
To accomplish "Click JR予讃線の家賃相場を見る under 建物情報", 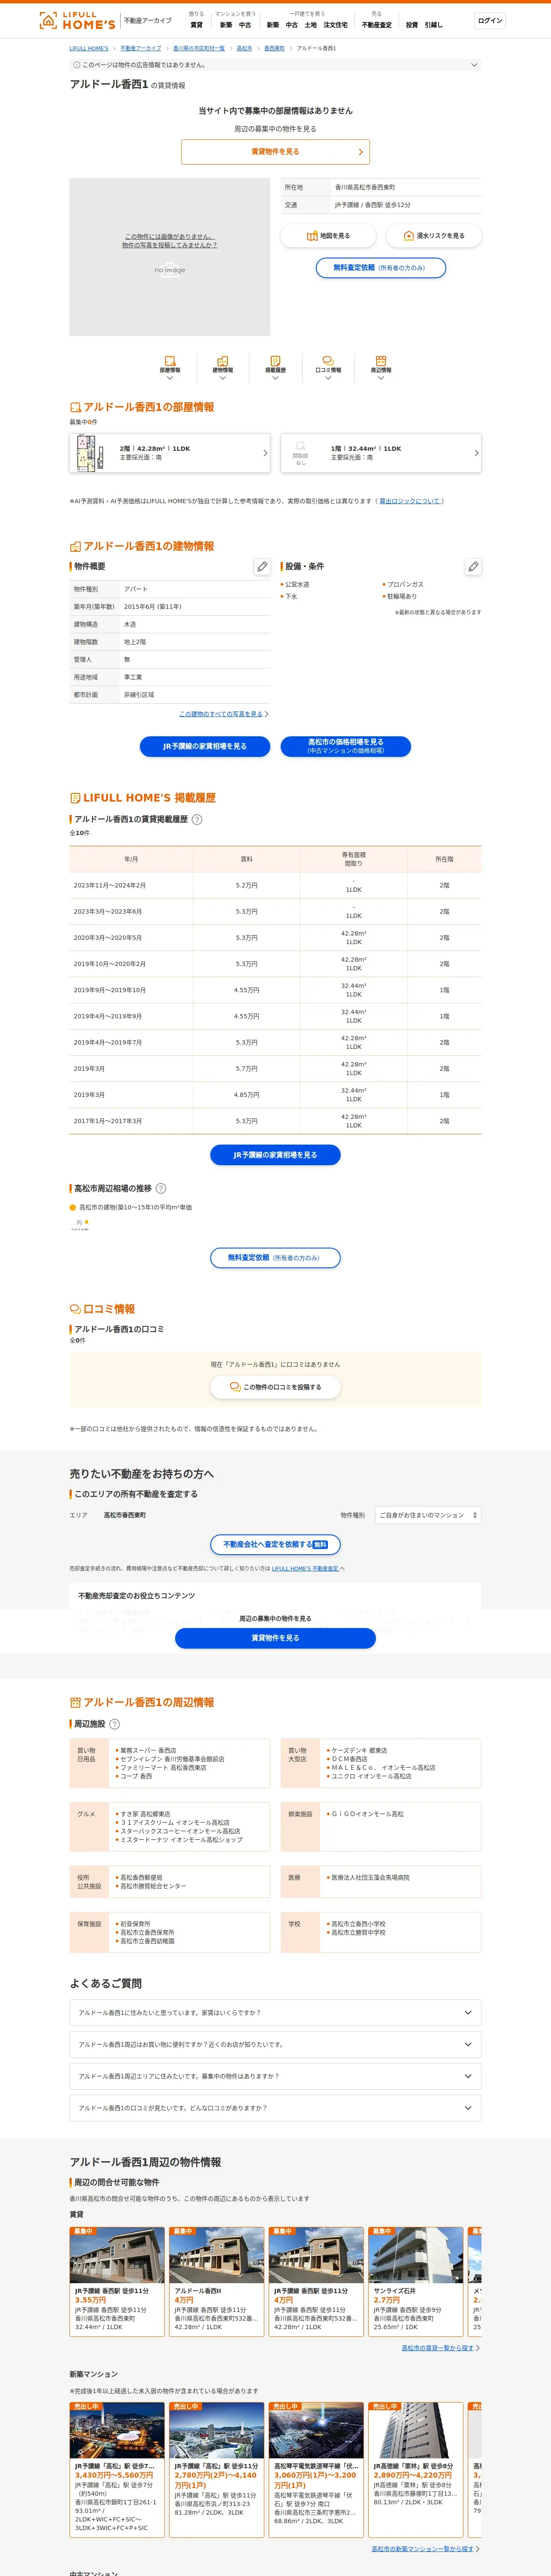I will tap(205, 746).
